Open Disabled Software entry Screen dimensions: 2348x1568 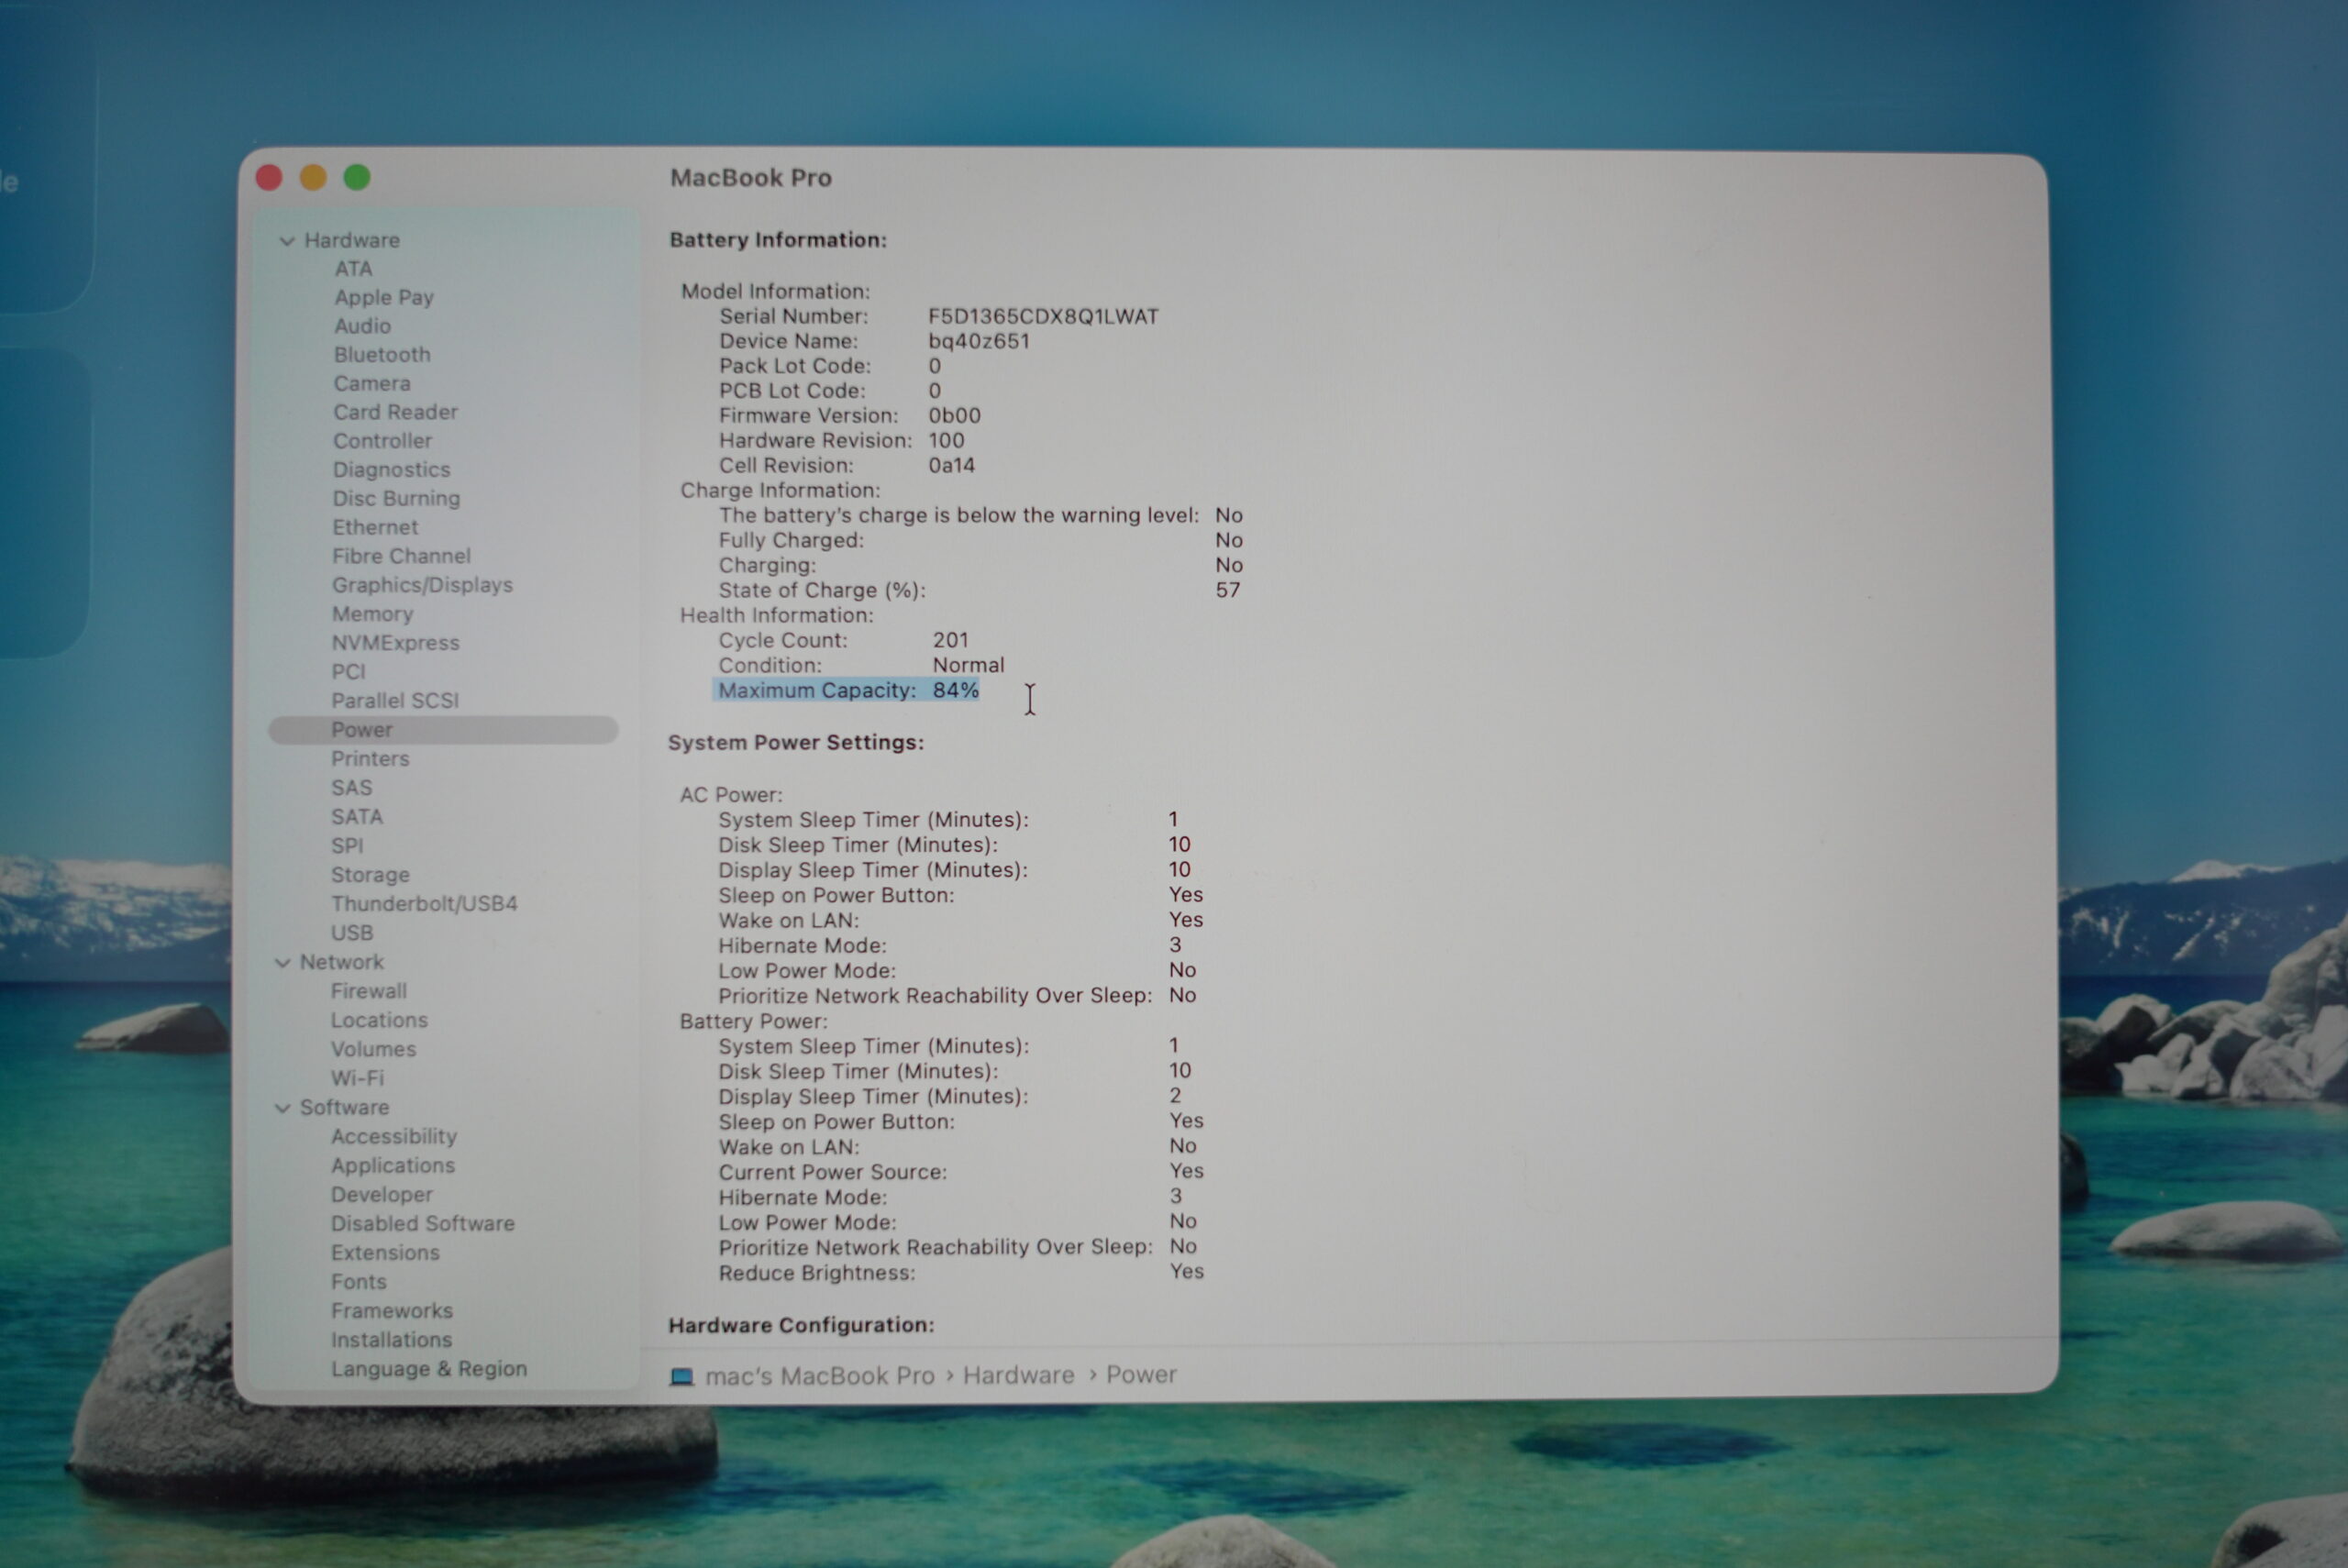click(x=423, y=1225)
